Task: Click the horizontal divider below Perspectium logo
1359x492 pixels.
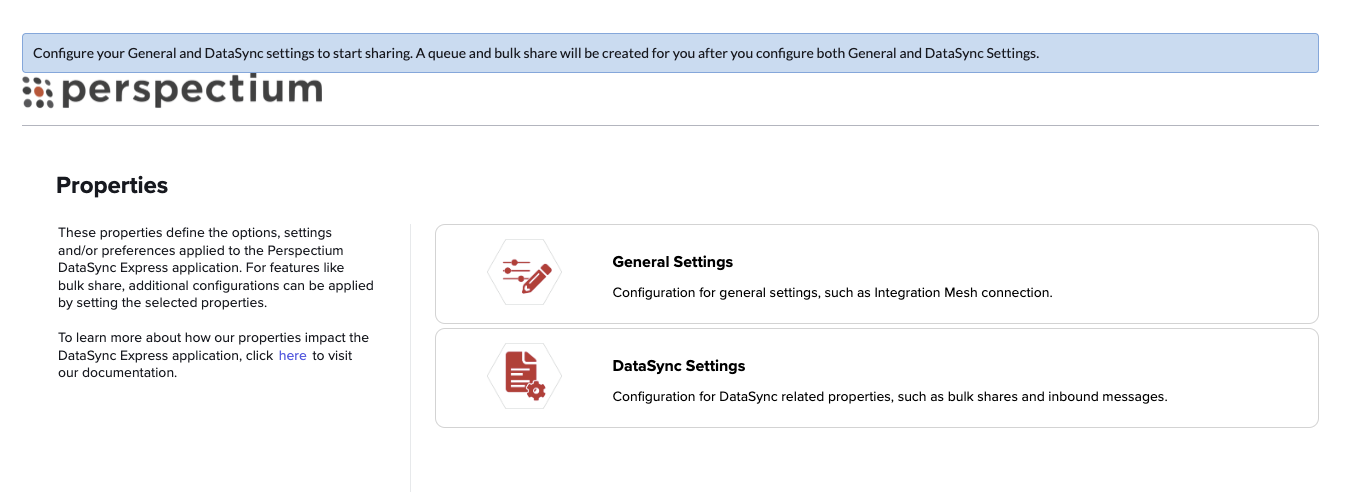Action: pos(670,126)
